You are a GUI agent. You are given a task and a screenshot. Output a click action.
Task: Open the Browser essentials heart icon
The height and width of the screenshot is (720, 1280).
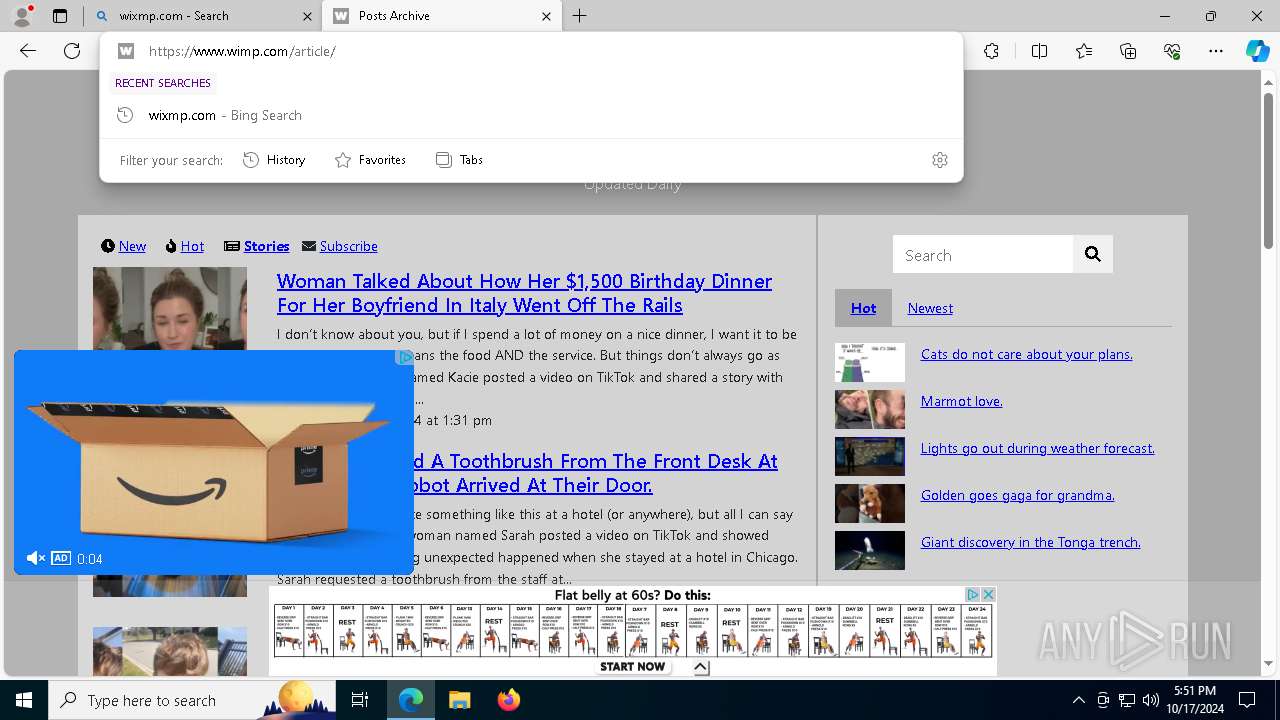(1172, 51)
